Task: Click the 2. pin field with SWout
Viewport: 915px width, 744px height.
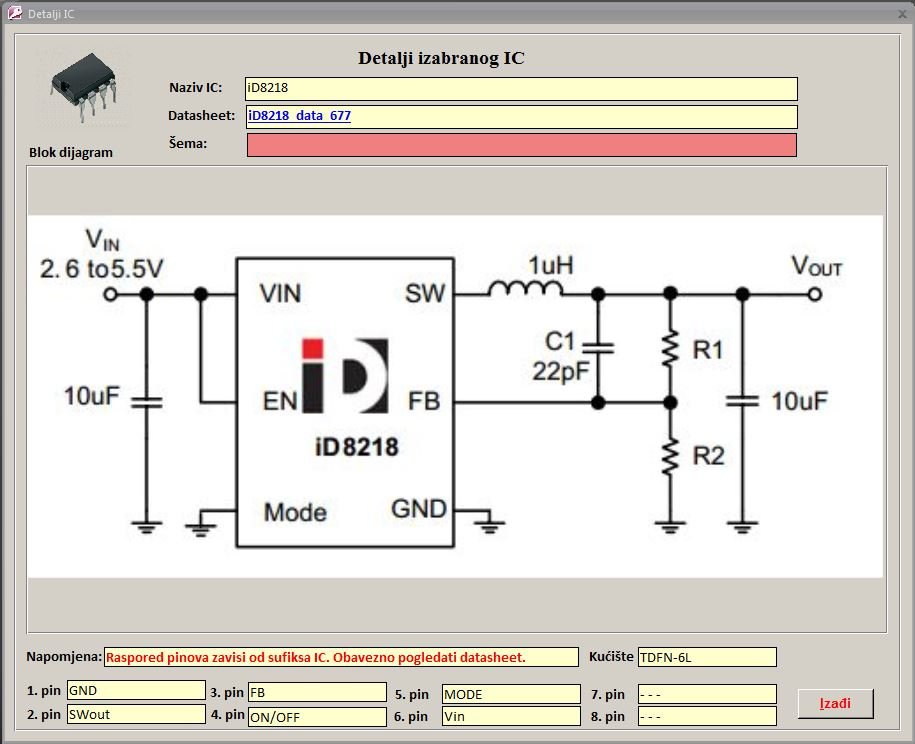Action: (x=134, y=715)
